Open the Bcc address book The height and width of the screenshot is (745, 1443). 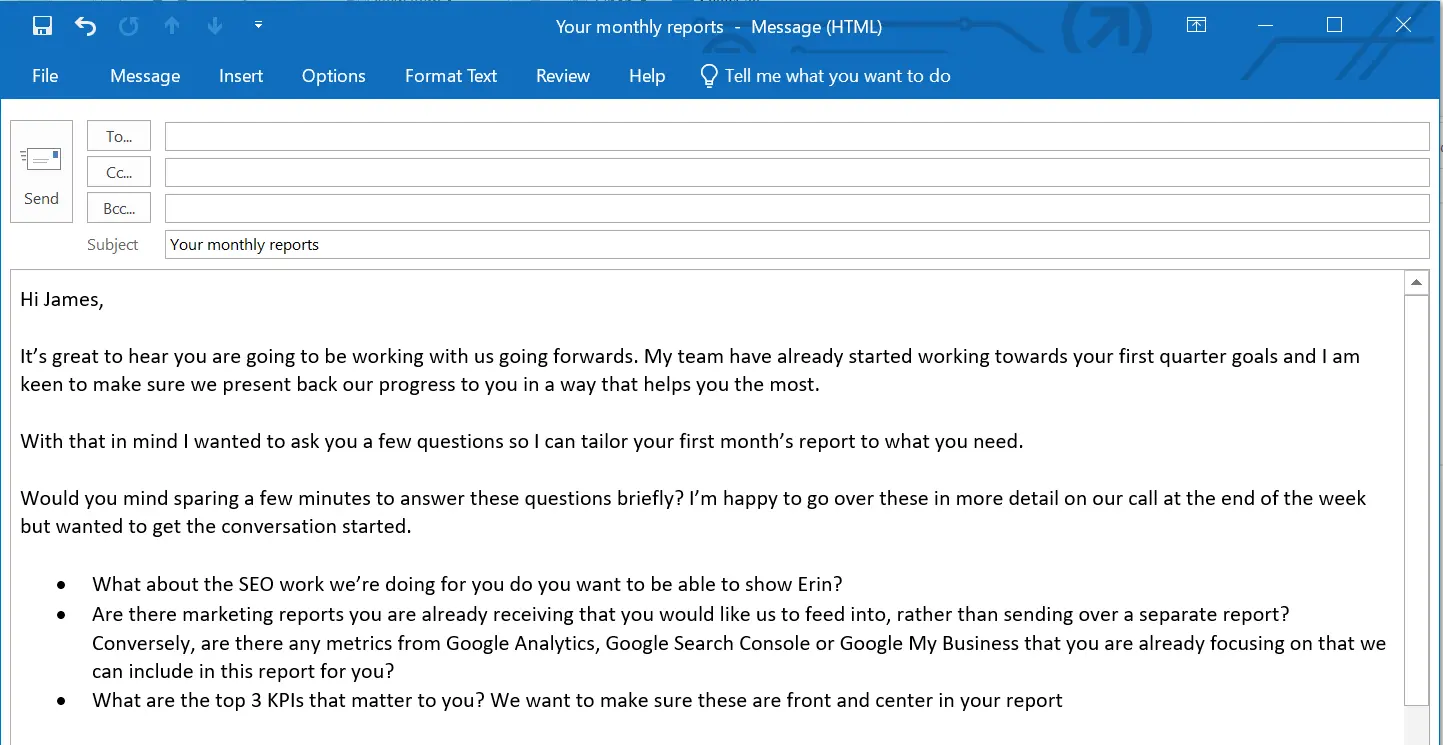[118, 207]
